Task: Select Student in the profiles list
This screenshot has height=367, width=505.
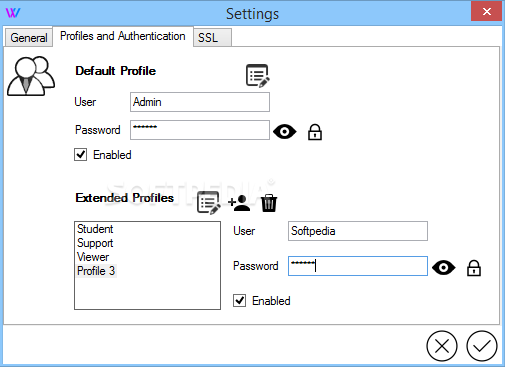Action: click(95, 229)
